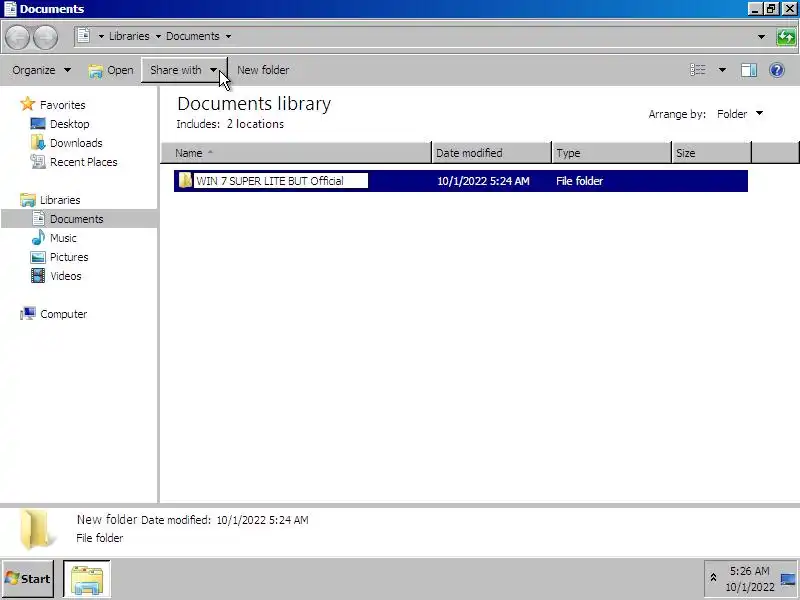The image size is (800, 600).
Task: Open the view options dropdown arrow
Action: pyautogui.click(x=722, y=70)
